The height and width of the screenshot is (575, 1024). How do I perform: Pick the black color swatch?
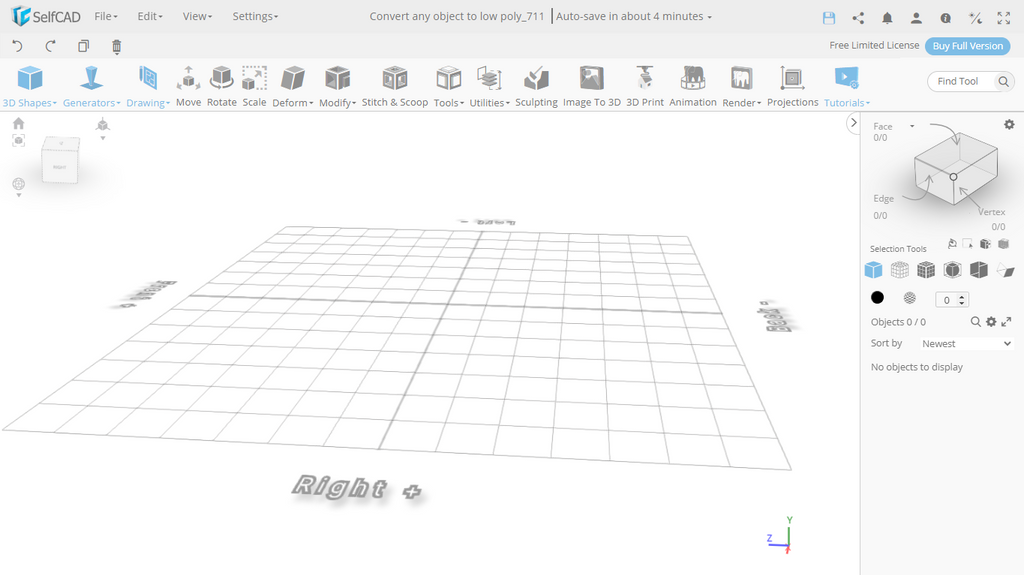coord(877,298)
